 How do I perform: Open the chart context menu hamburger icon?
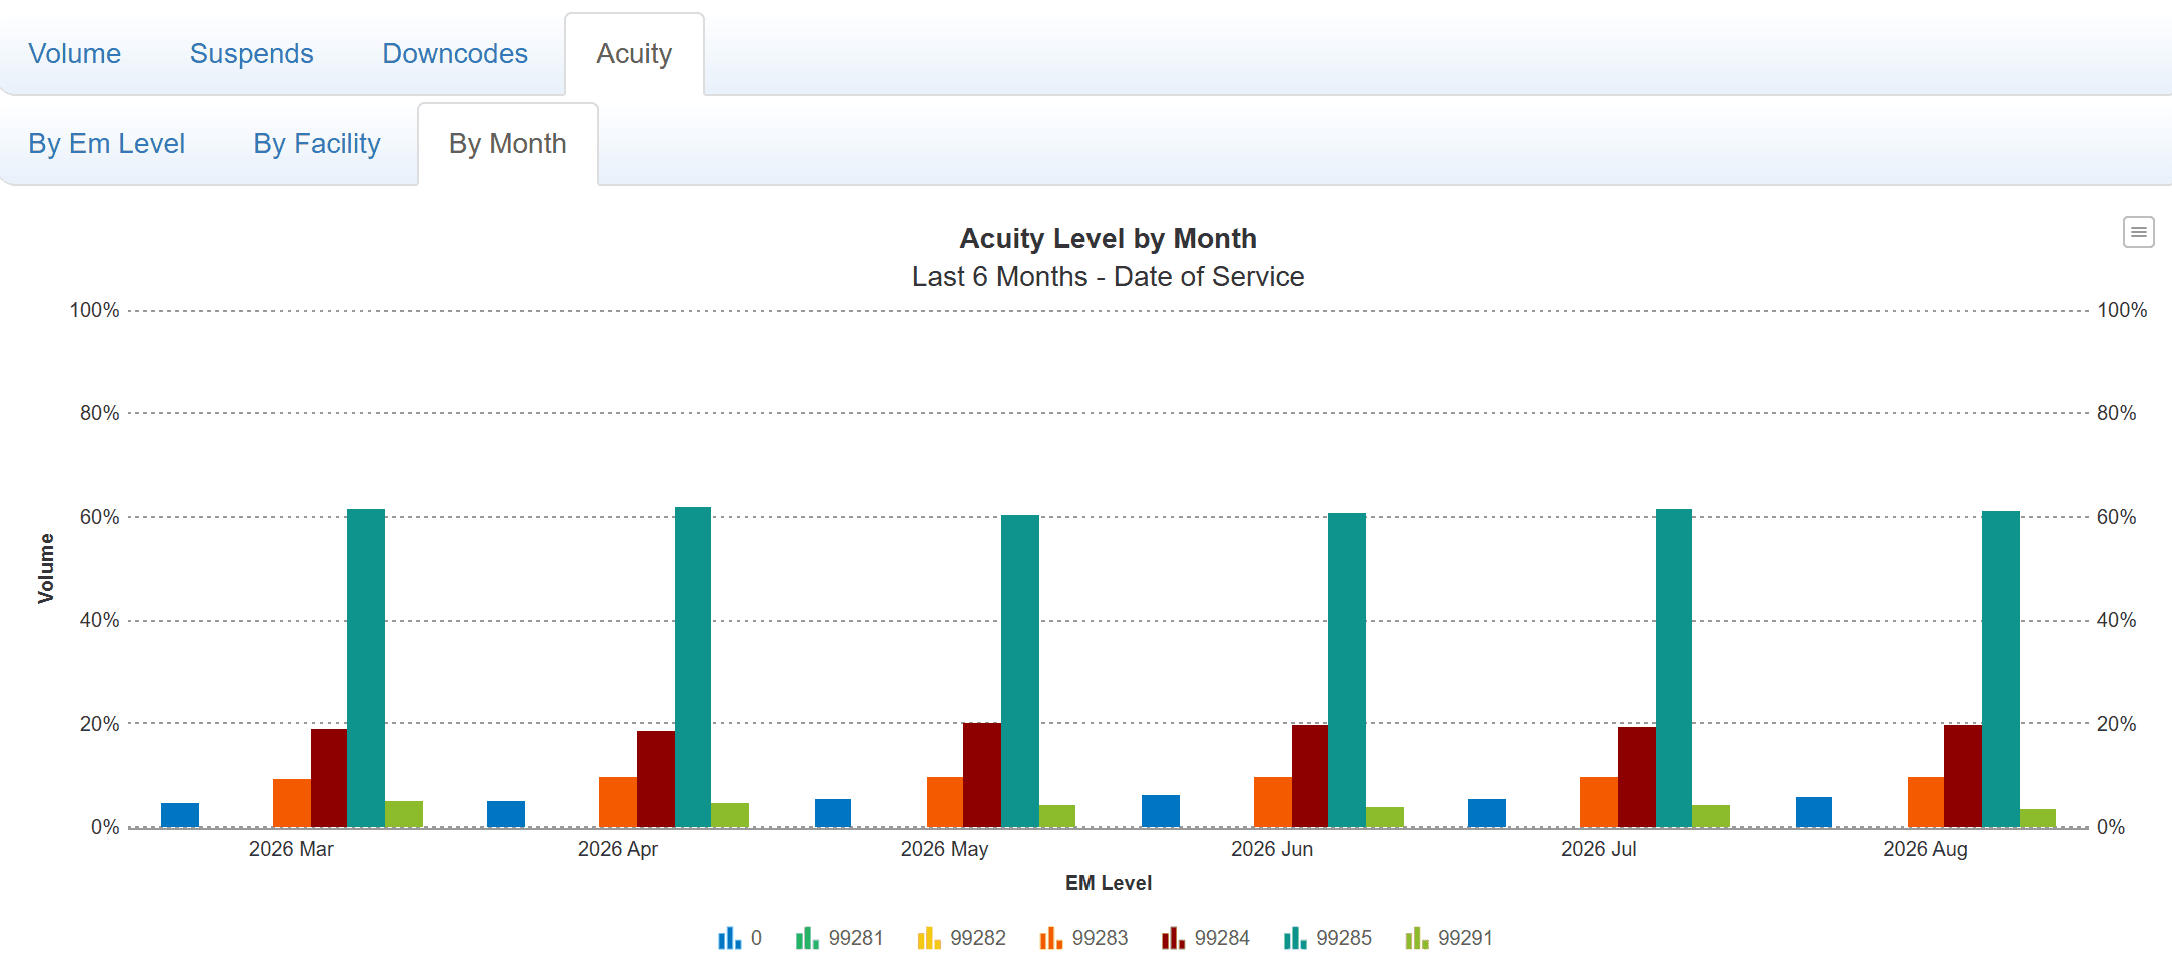(x=2138, y=232)
